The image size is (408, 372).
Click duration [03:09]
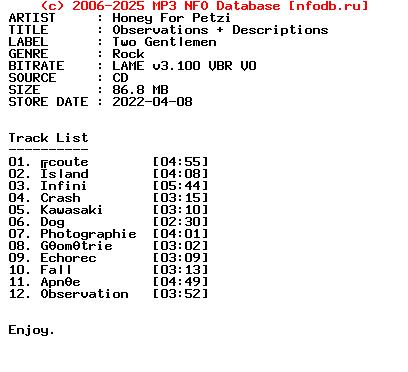[x=180, y=258]
